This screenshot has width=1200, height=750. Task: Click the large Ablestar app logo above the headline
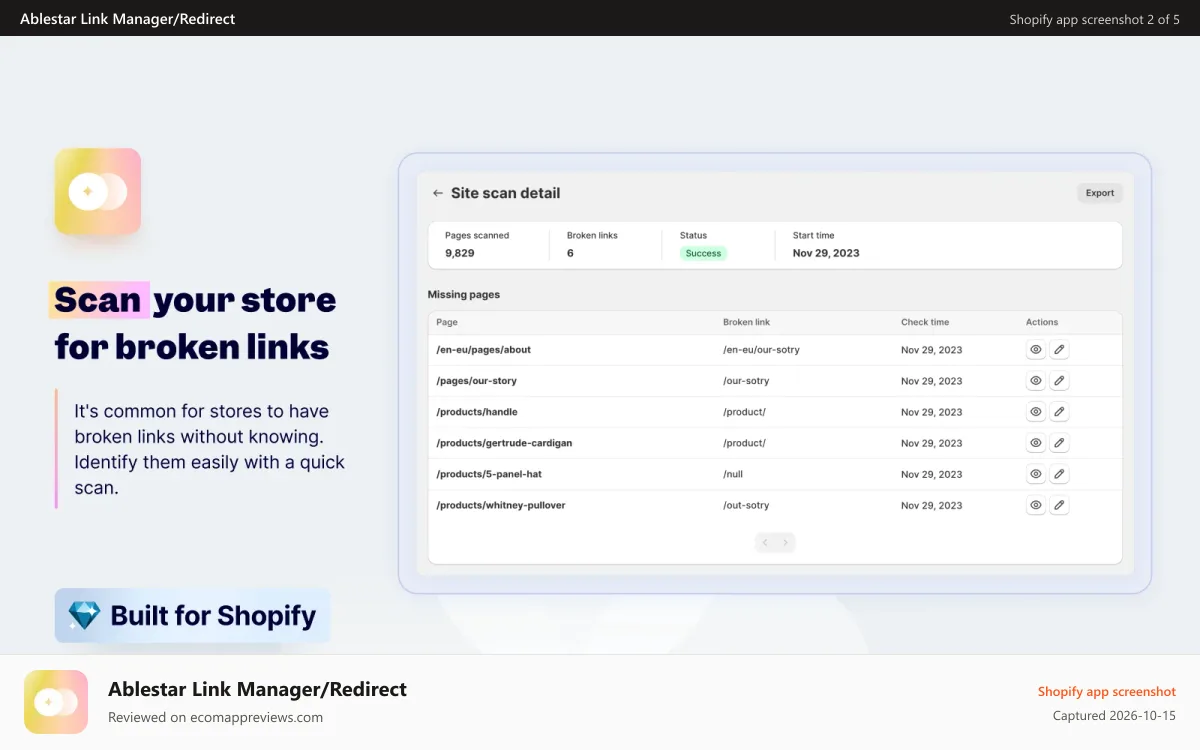click(98, 191)
